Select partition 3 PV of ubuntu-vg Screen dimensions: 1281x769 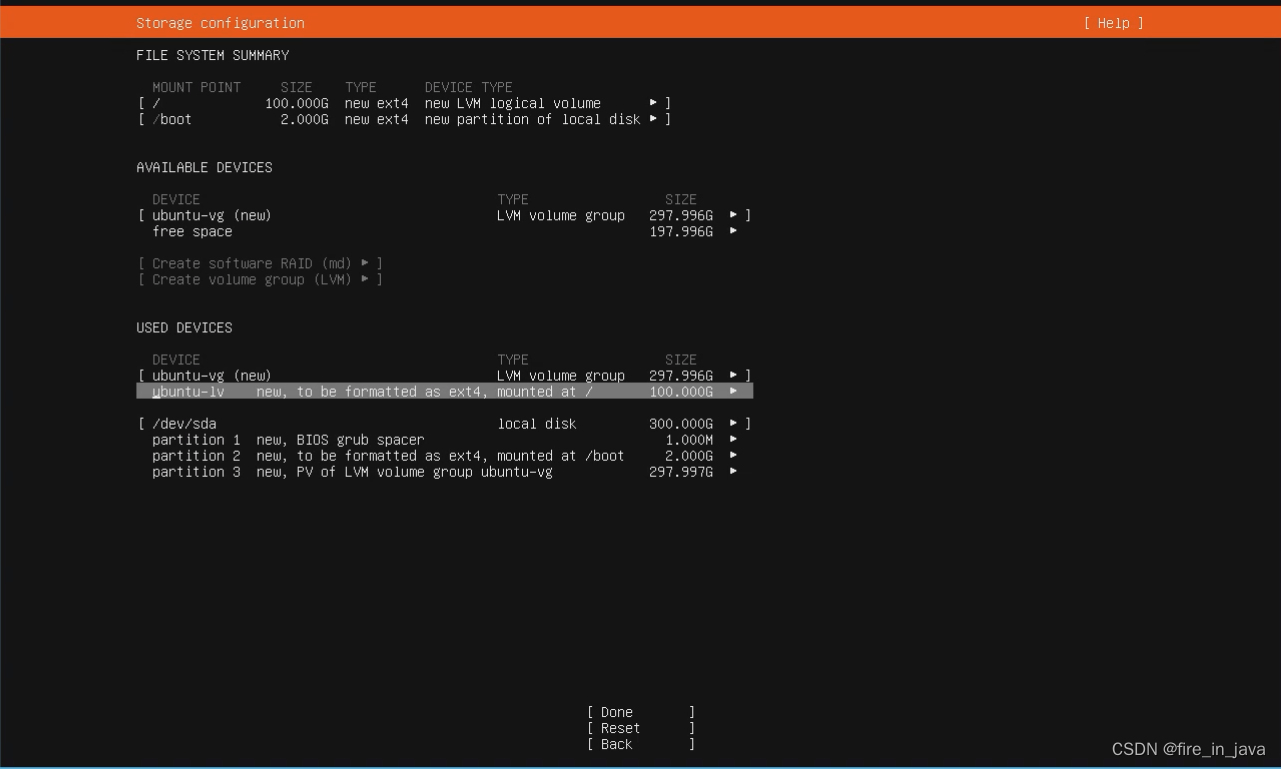445,471
